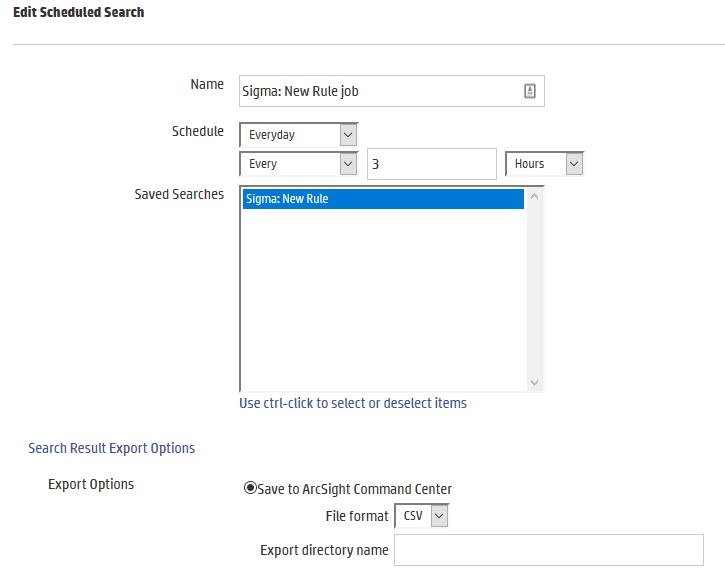Screen dimensions: 725x570
Task: Open the CSV file format dropdown
Action: 421,516
